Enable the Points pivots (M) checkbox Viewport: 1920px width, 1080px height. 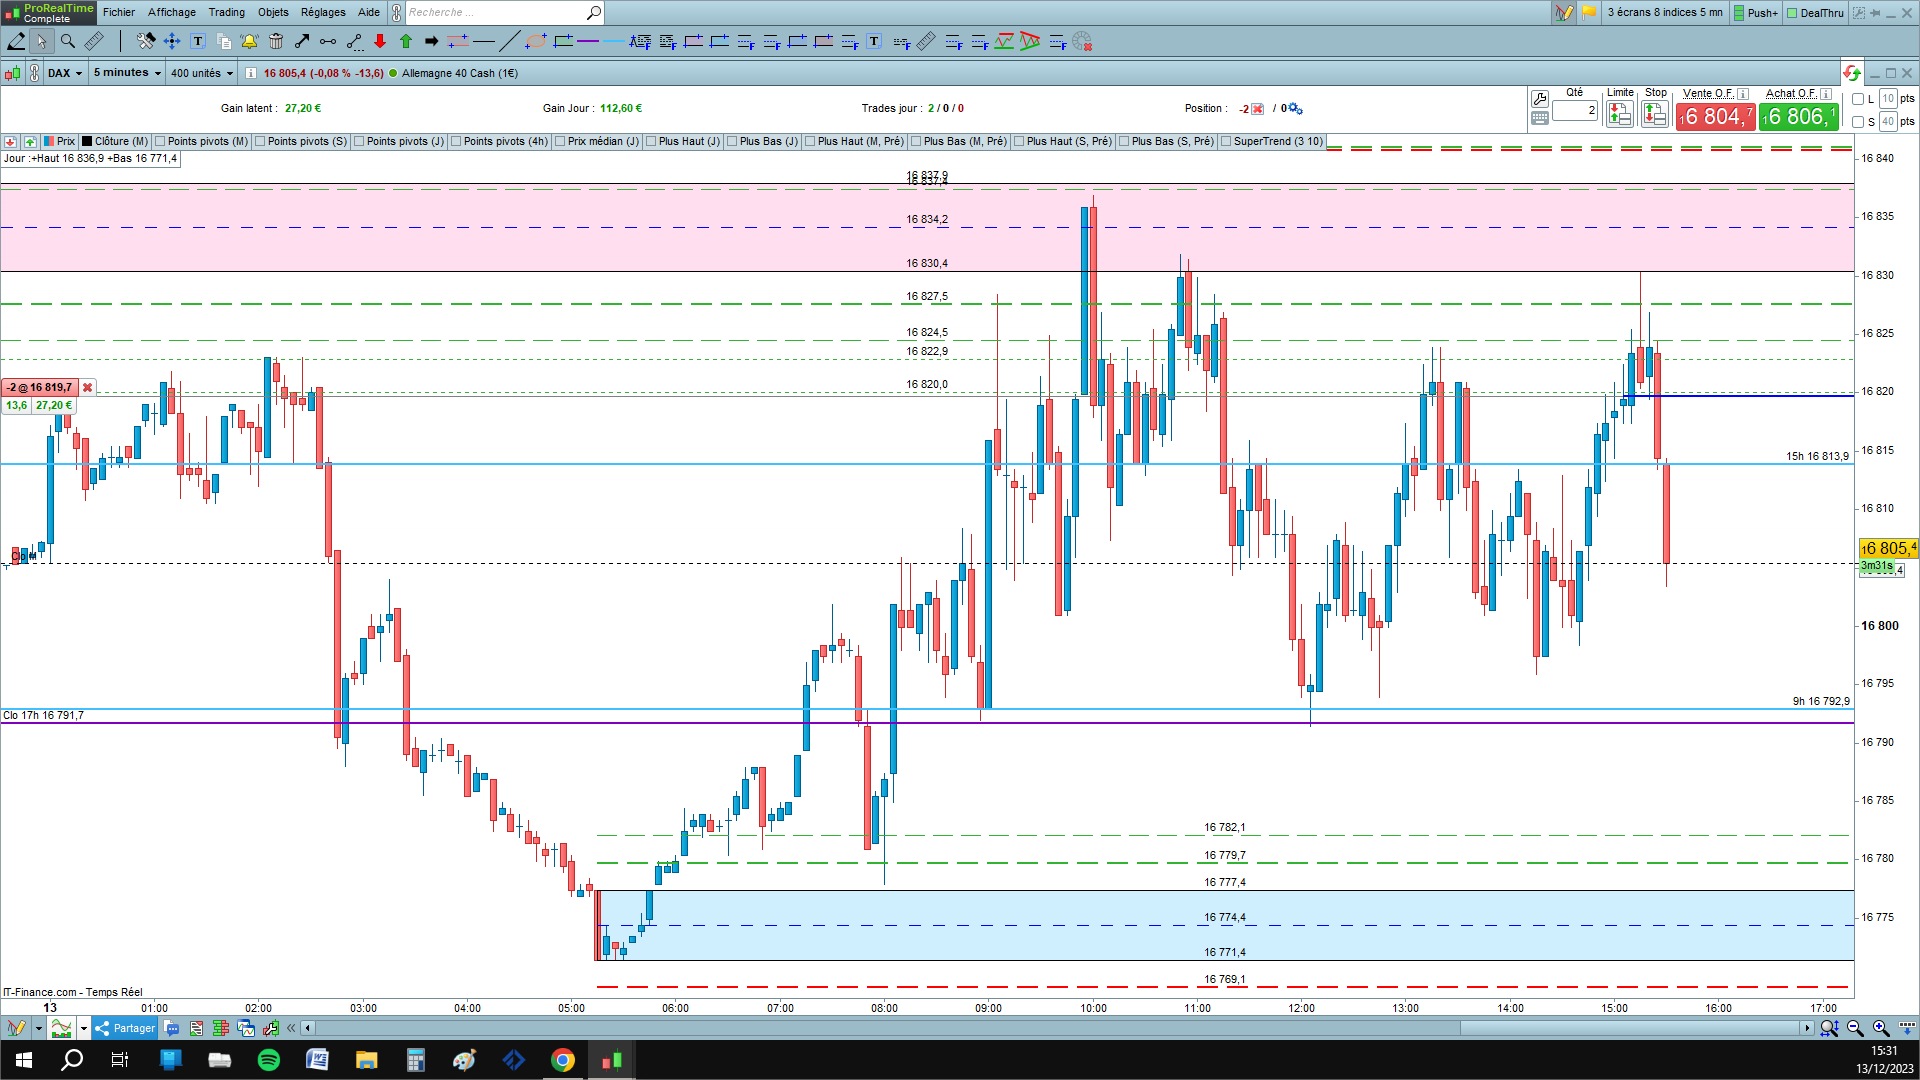tap(160, 141)
